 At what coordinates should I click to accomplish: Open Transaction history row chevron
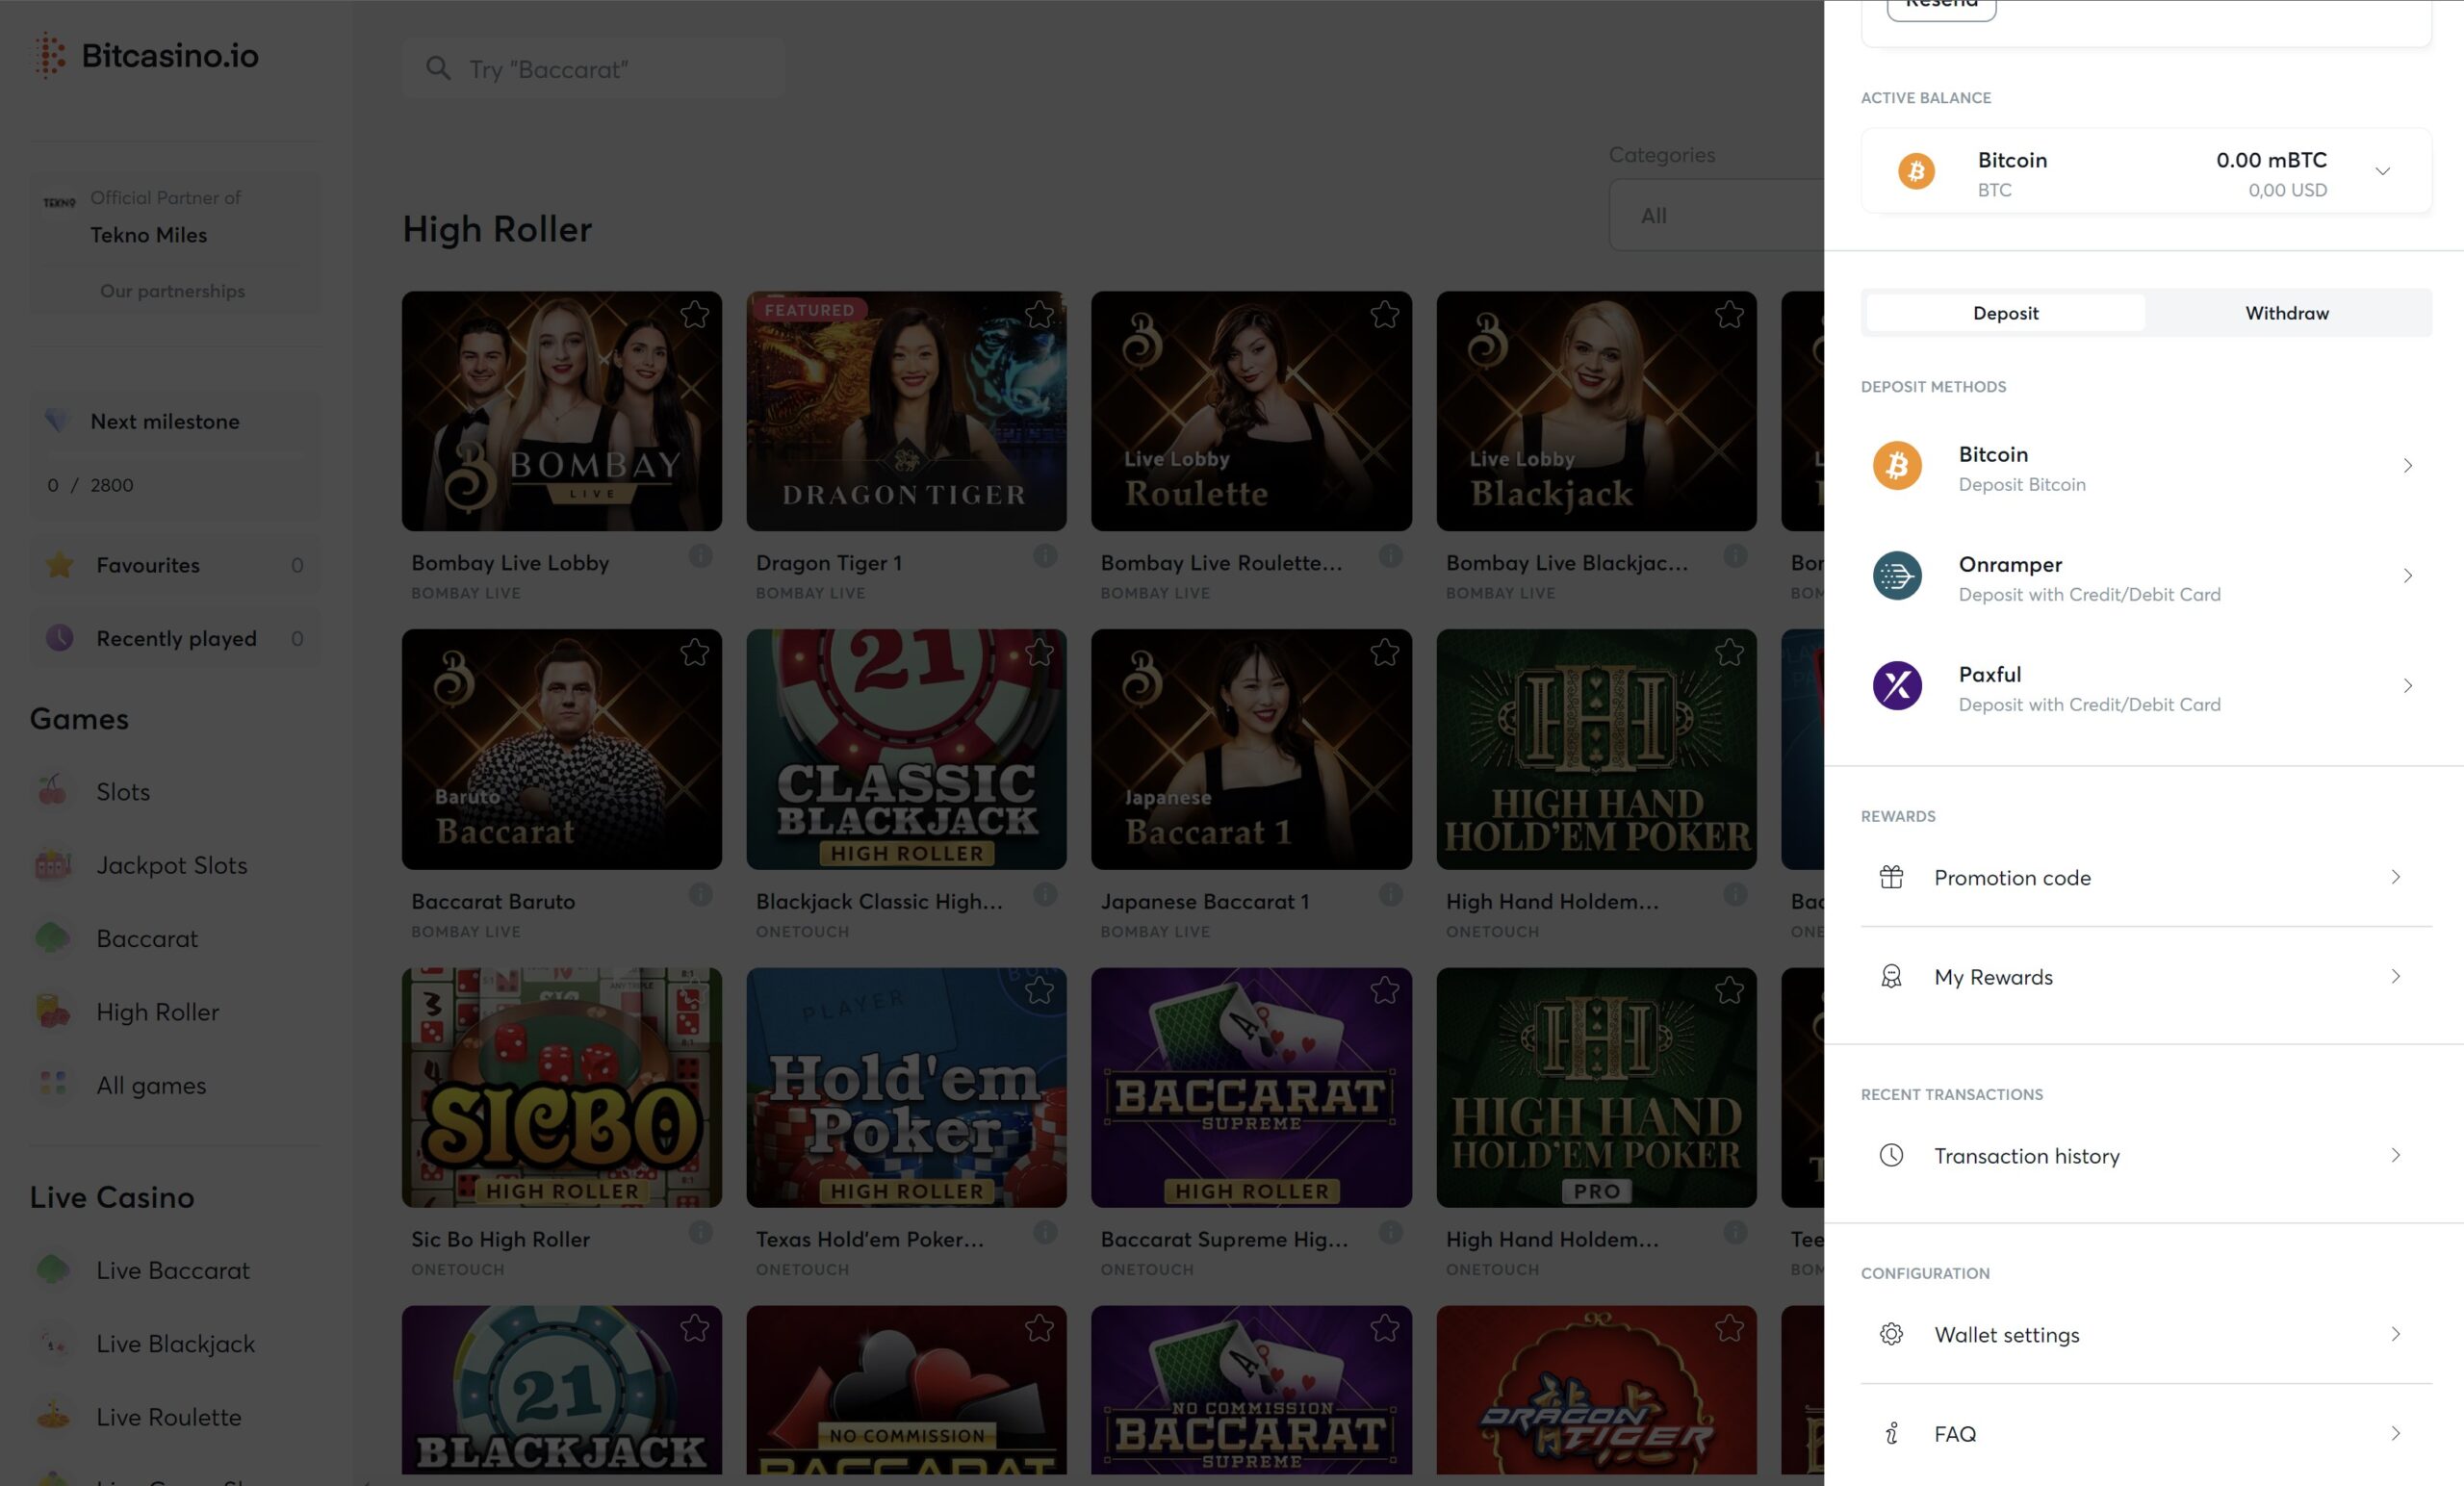(2396, 1155)
